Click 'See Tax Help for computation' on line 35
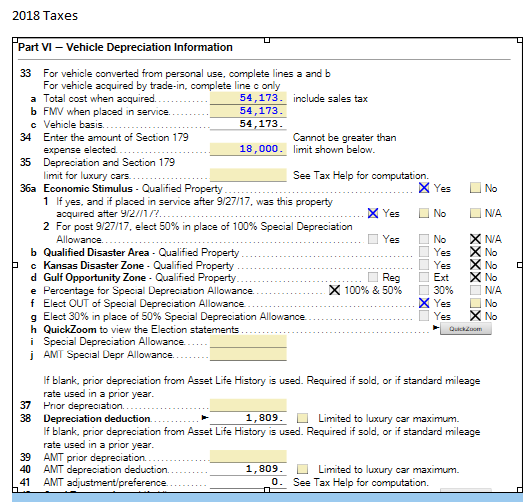Viewport: 527px width, 502px height. pyautogui.click(x=361, y=175)
